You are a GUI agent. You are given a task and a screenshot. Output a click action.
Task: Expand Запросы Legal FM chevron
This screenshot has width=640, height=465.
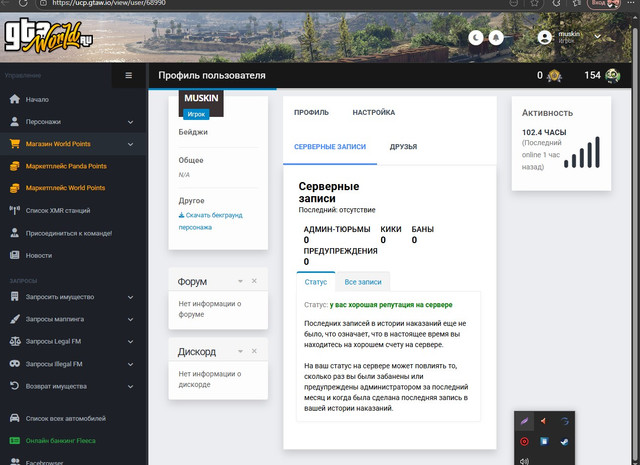[131, 342]
